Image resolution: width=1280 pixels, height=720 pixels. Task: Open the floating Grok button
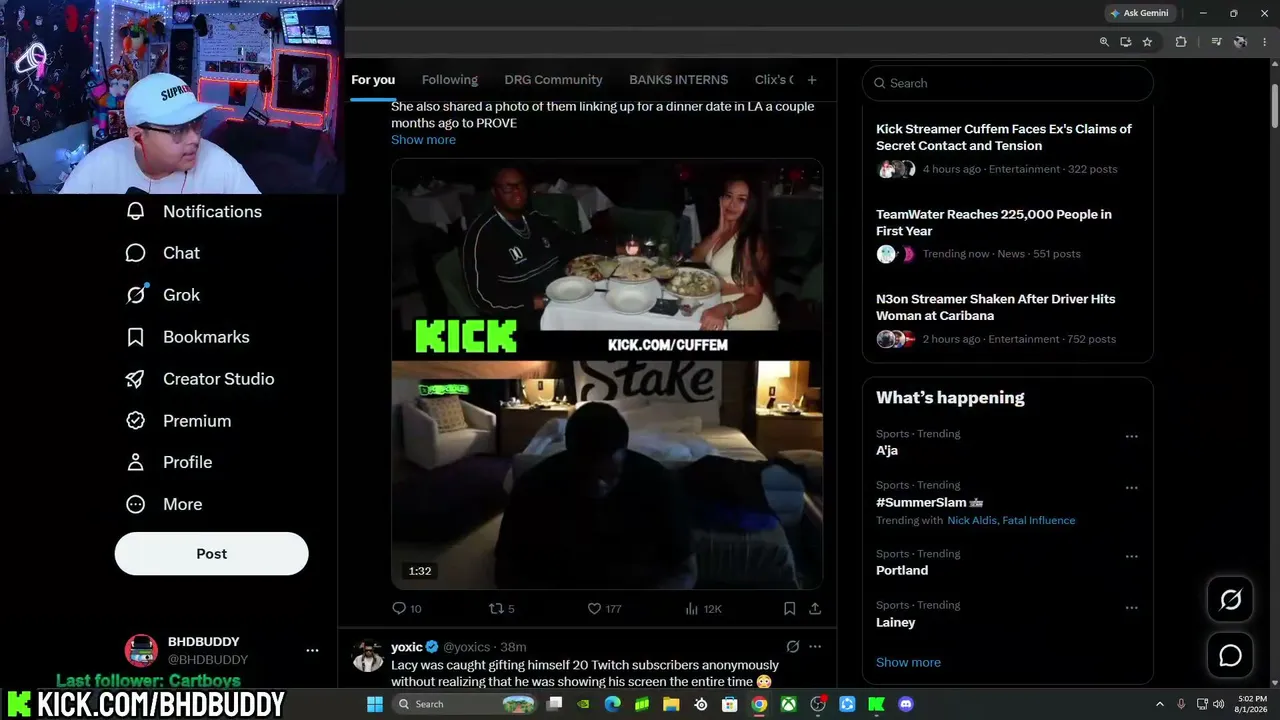[x=1230, y=599]
